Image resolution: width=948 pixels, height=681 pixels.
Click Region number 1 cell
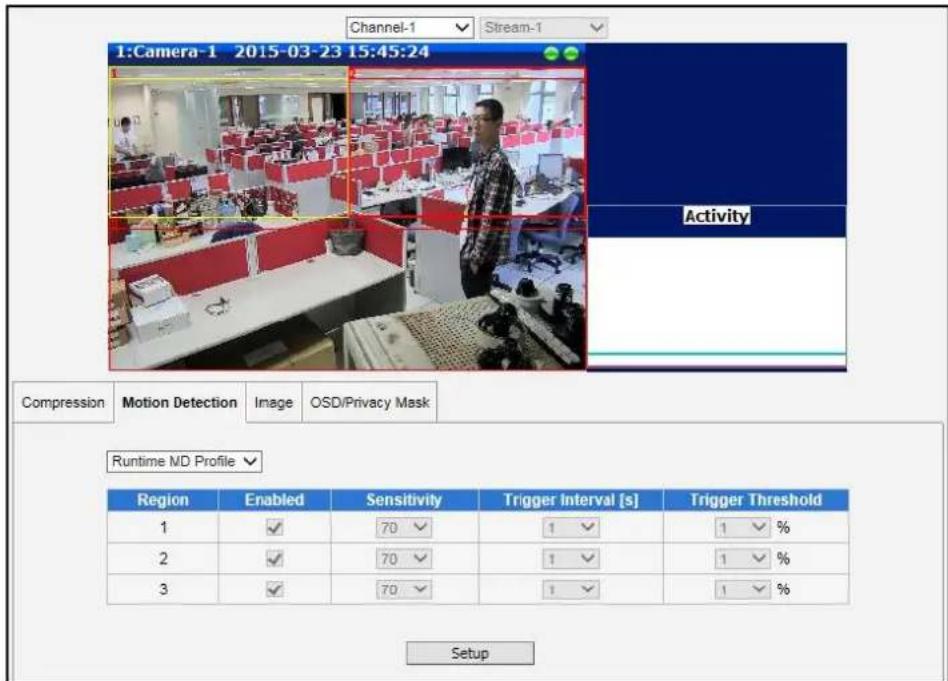click(163, 528)
